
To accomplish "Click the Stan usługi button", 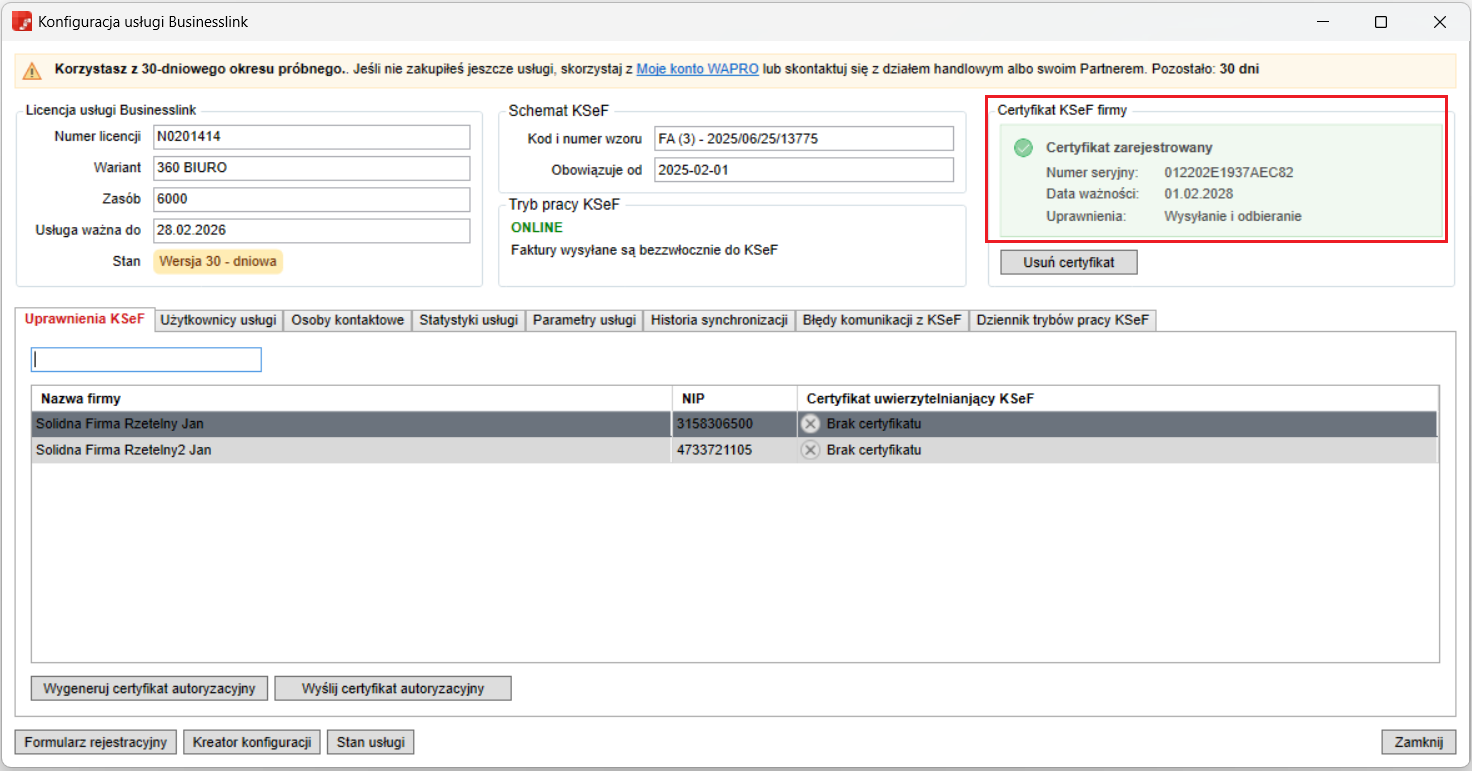I will point(370,742).
